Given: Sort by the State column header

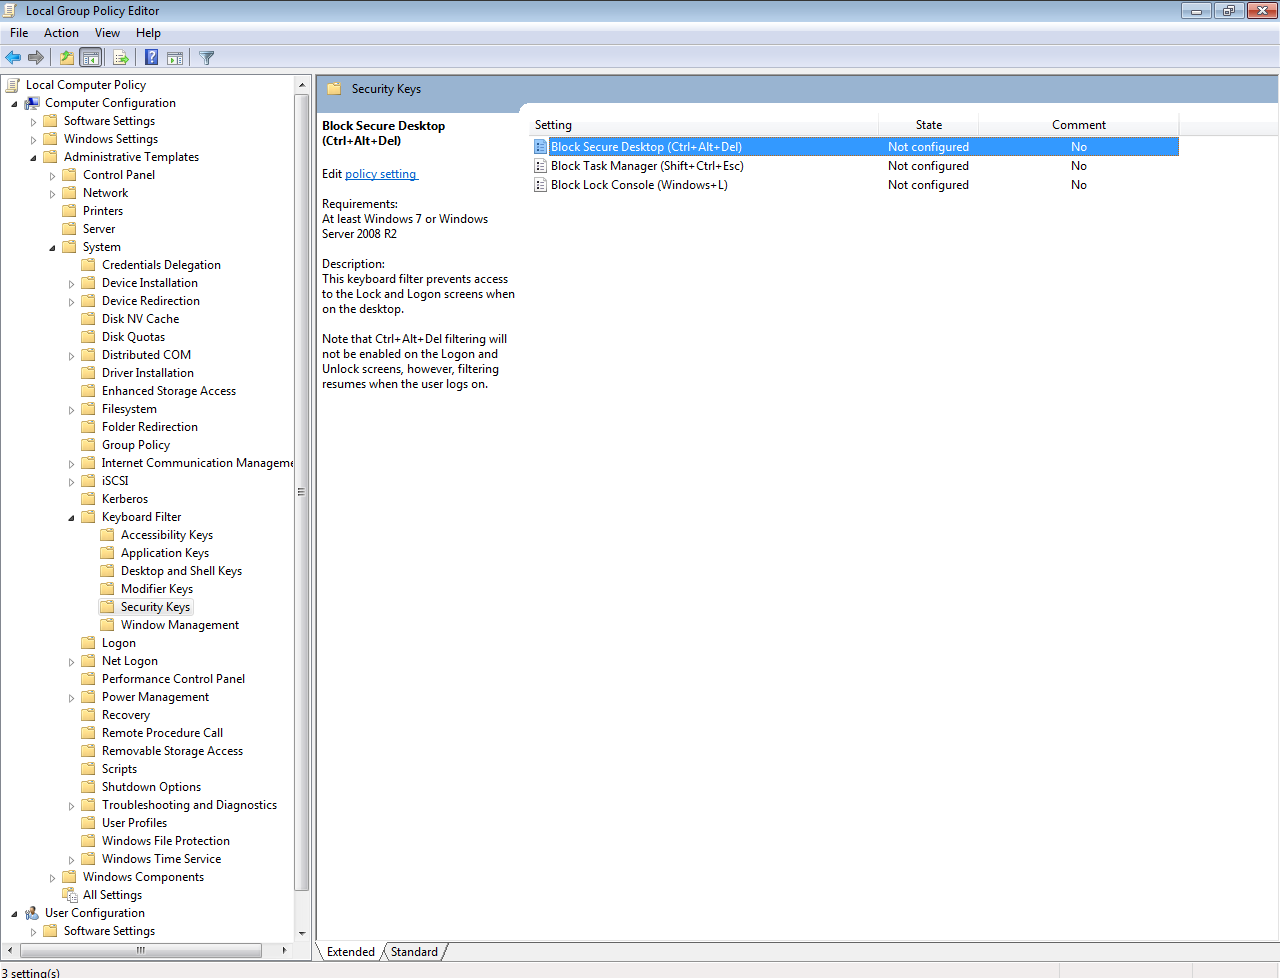Looking at the screenshot, I should click(x=928, y=125).
